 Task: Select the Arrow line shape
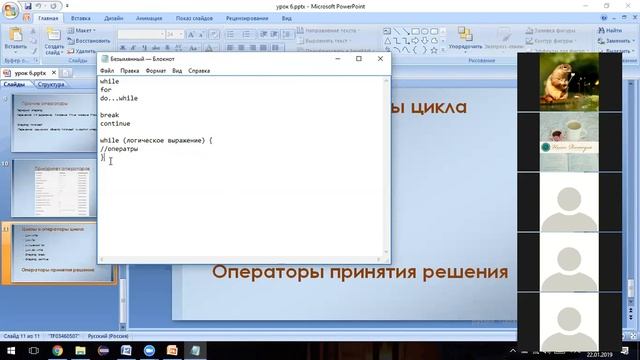point(406,31)
